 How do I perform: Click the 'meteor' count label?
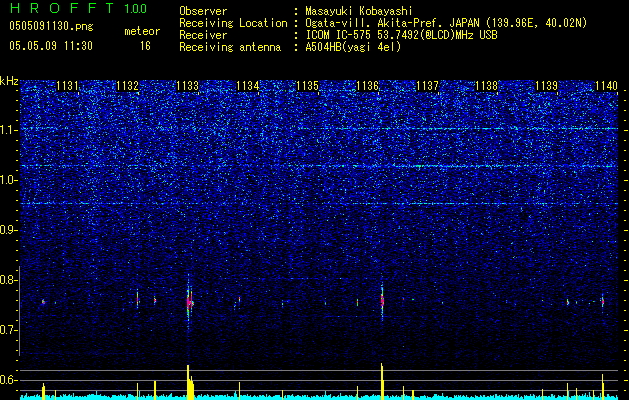(142, 31)
